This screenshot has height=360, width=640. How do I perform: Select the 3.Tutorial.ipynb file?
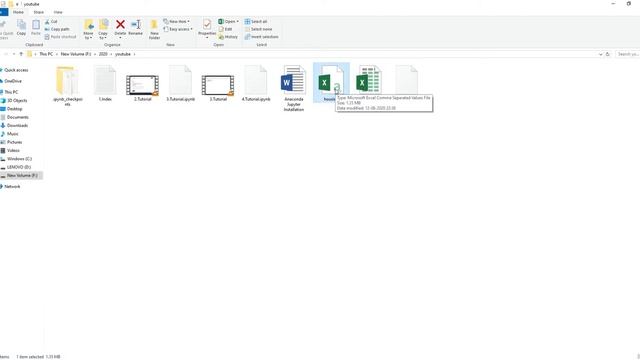[x=180, y=84]
